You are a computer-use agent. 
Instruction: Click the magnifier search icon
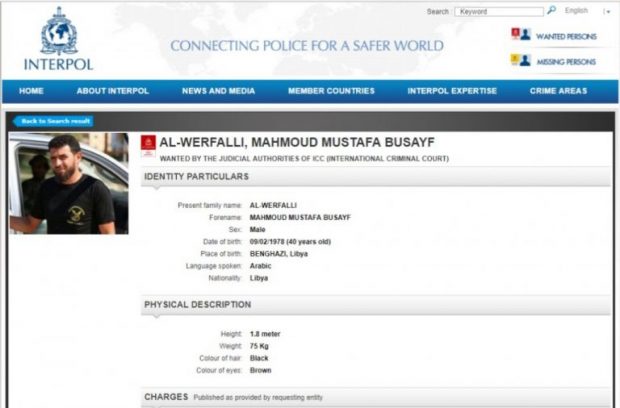551,10
